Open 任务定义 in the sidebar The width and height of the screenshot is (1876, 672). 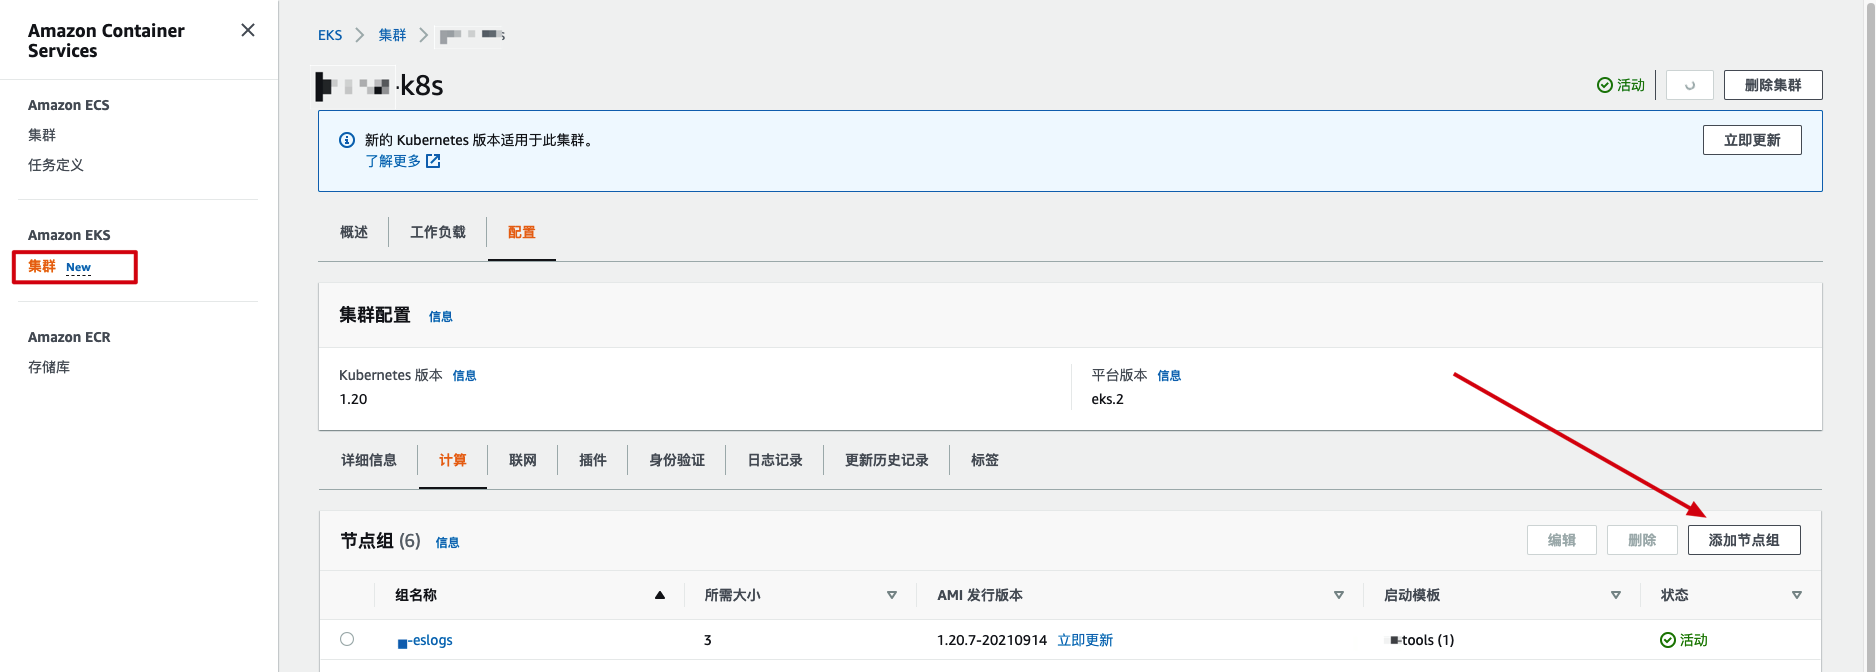click(56, 165)
